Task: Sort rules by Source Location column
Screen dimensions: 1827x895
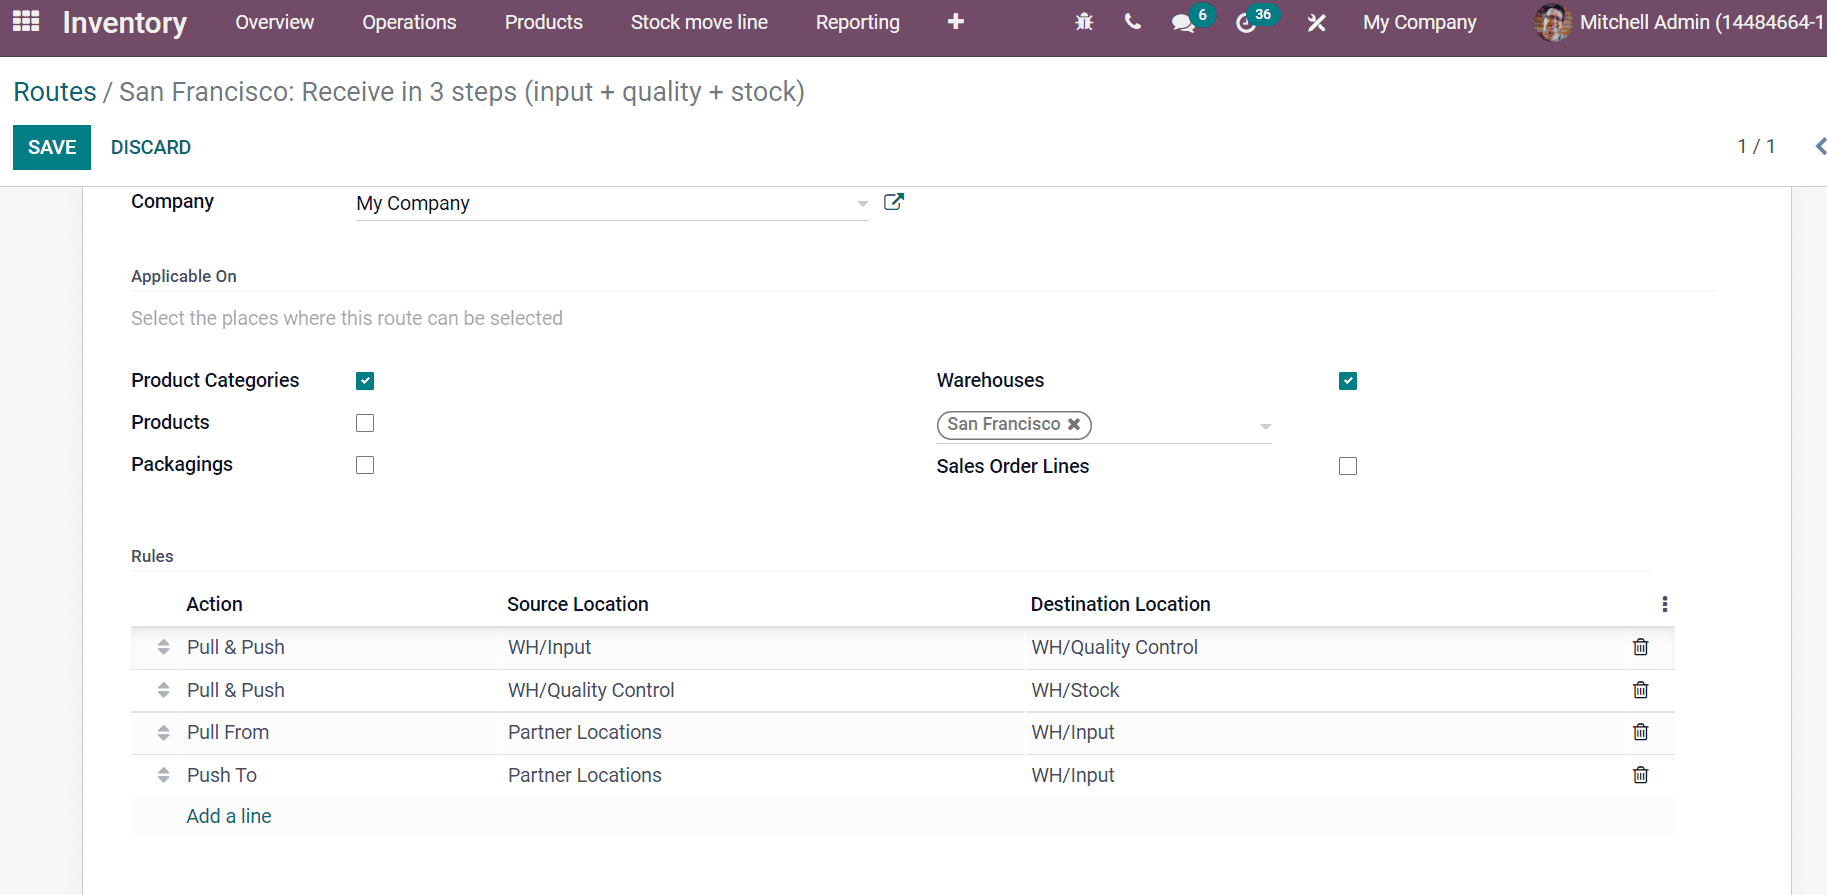Action: coord(578,604)
